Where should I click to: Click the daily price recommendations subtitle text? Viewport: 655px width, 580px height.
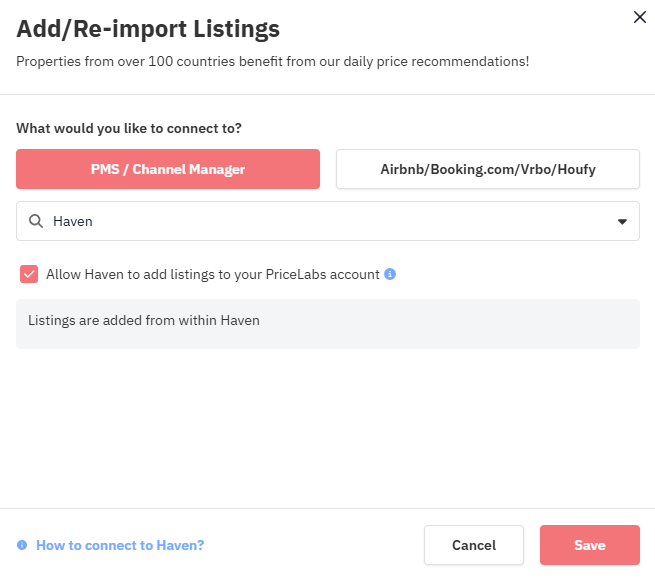pos(272,61)
